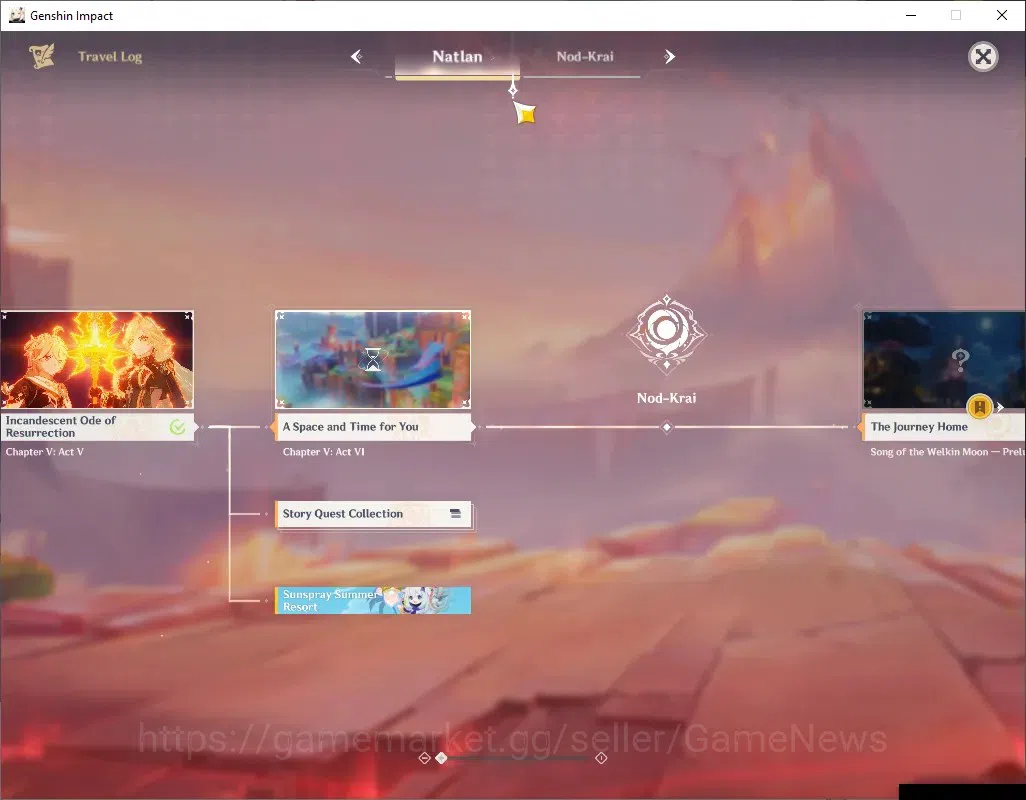This screenshot has width=1026, height=800.
Task: Click the diamond node under Nod-Krai
Action: coord(666,427)
